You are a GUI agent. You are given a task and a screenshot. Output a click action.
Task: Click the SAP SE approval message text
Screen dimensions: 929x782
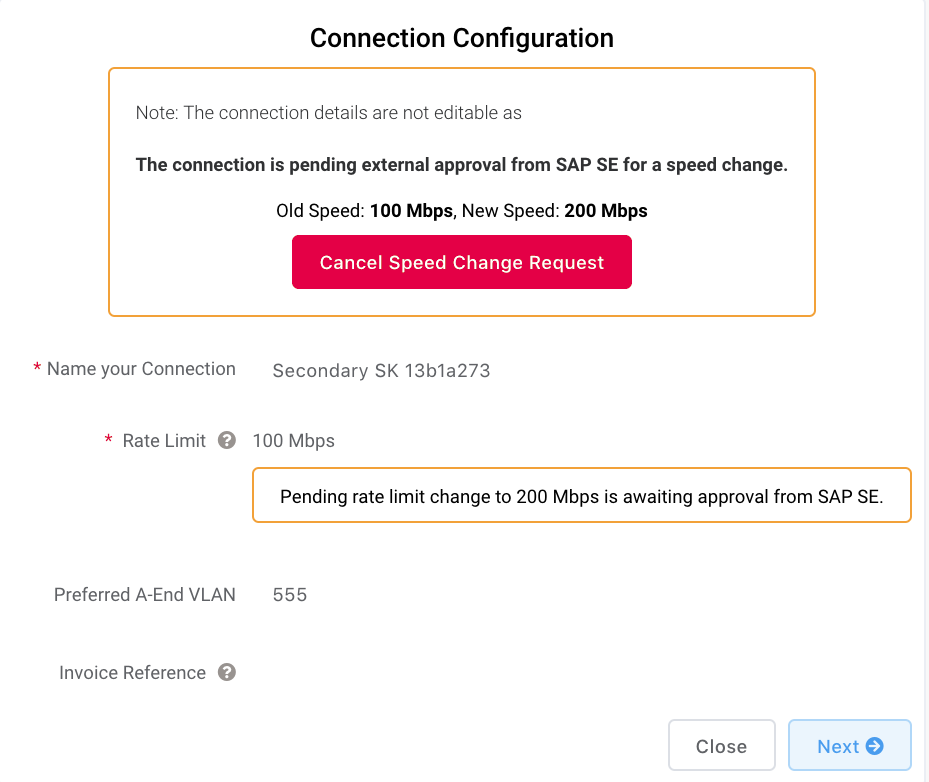pyautogui.click(x=461, y=164)
